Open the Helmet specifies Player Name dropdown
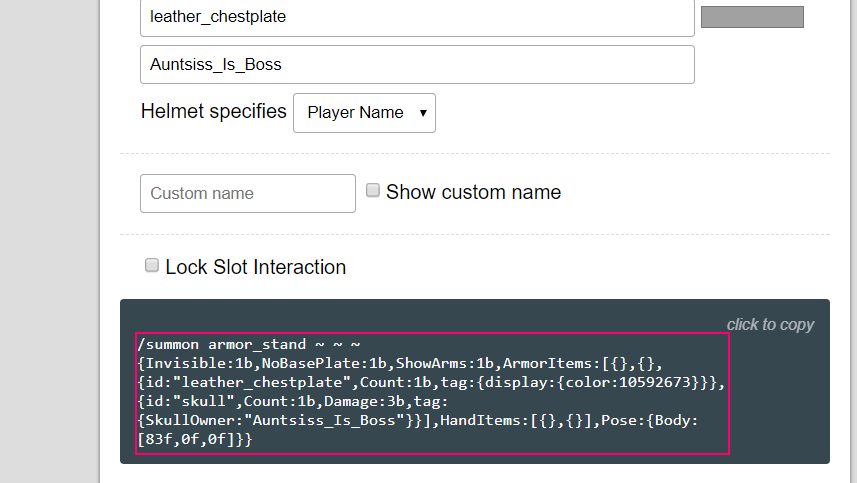This screenshot has height=483, width=857. pos(365,113)
